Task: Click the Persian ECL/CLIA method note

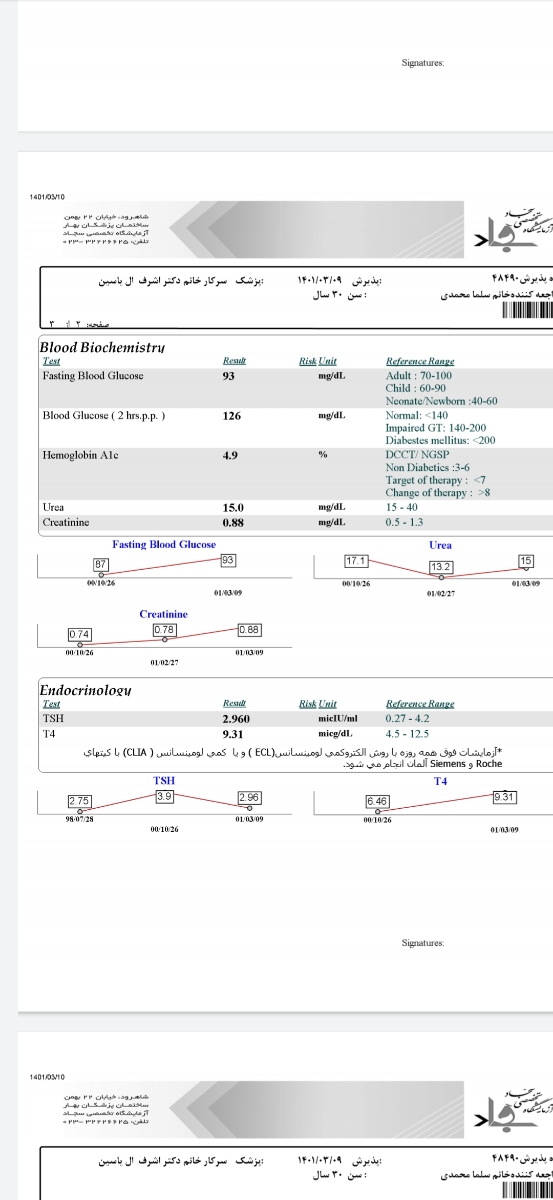Action: [x=296, y=756]
